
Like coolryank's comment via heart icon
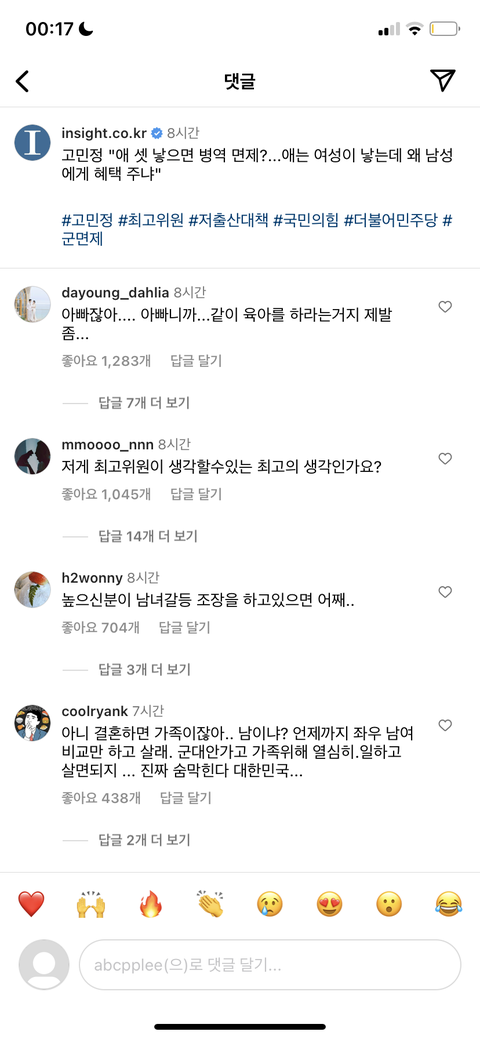pos(446,726)
